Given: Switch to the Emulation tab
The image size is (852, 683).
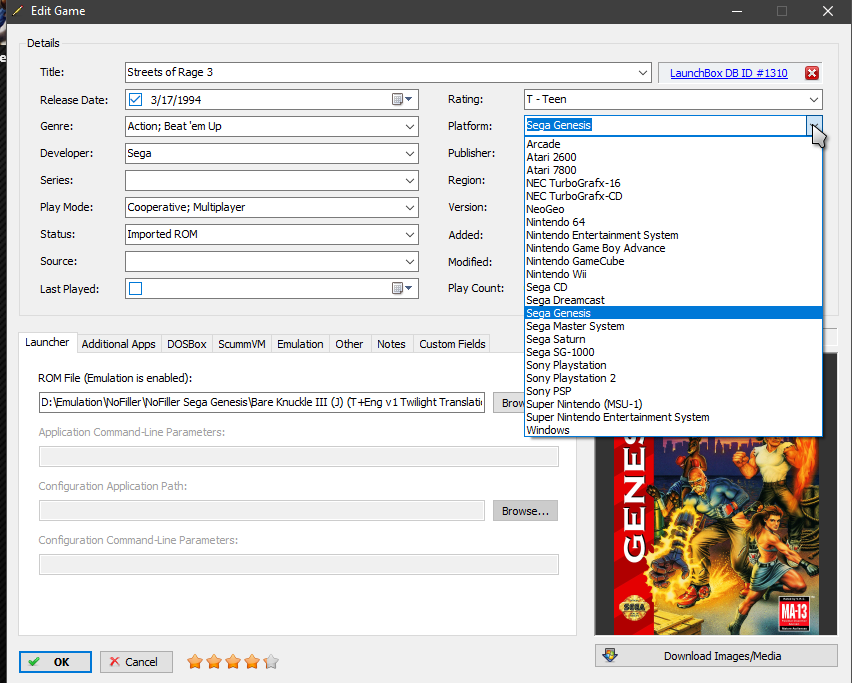Looking at the screenshot, I should (x=300, y=344).
